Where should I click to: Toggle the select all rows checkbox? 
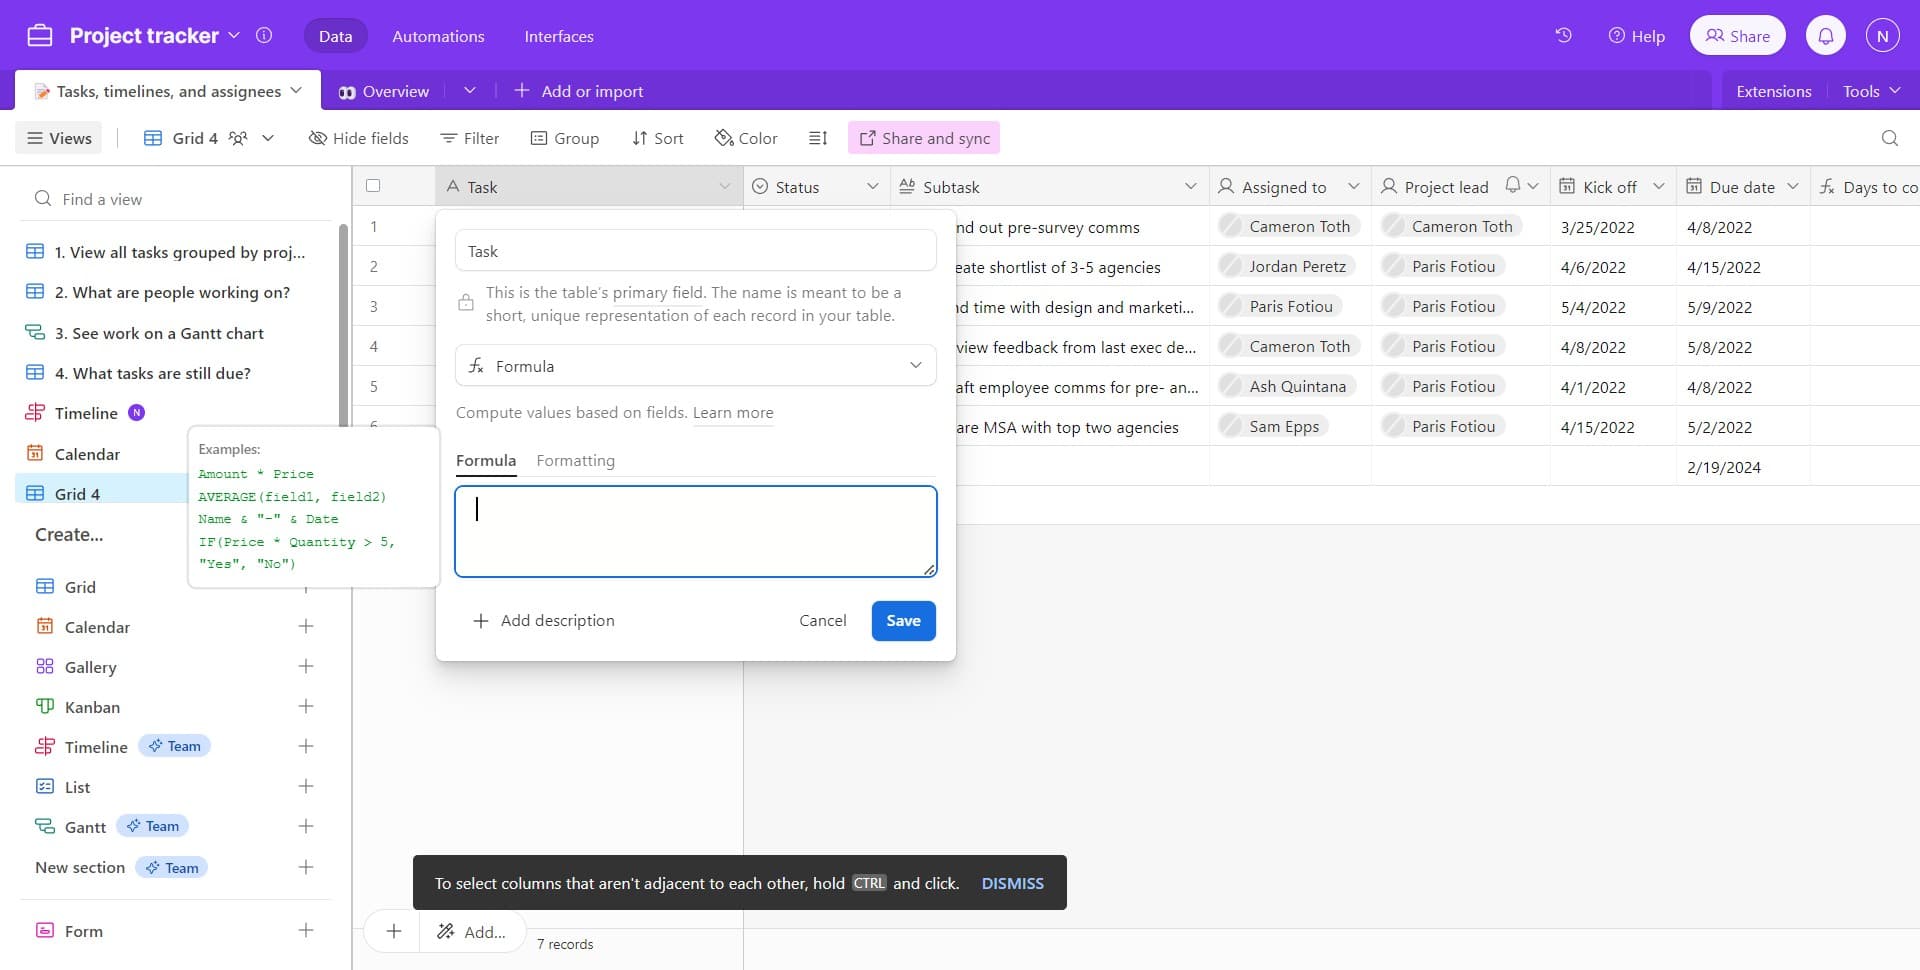373,186
